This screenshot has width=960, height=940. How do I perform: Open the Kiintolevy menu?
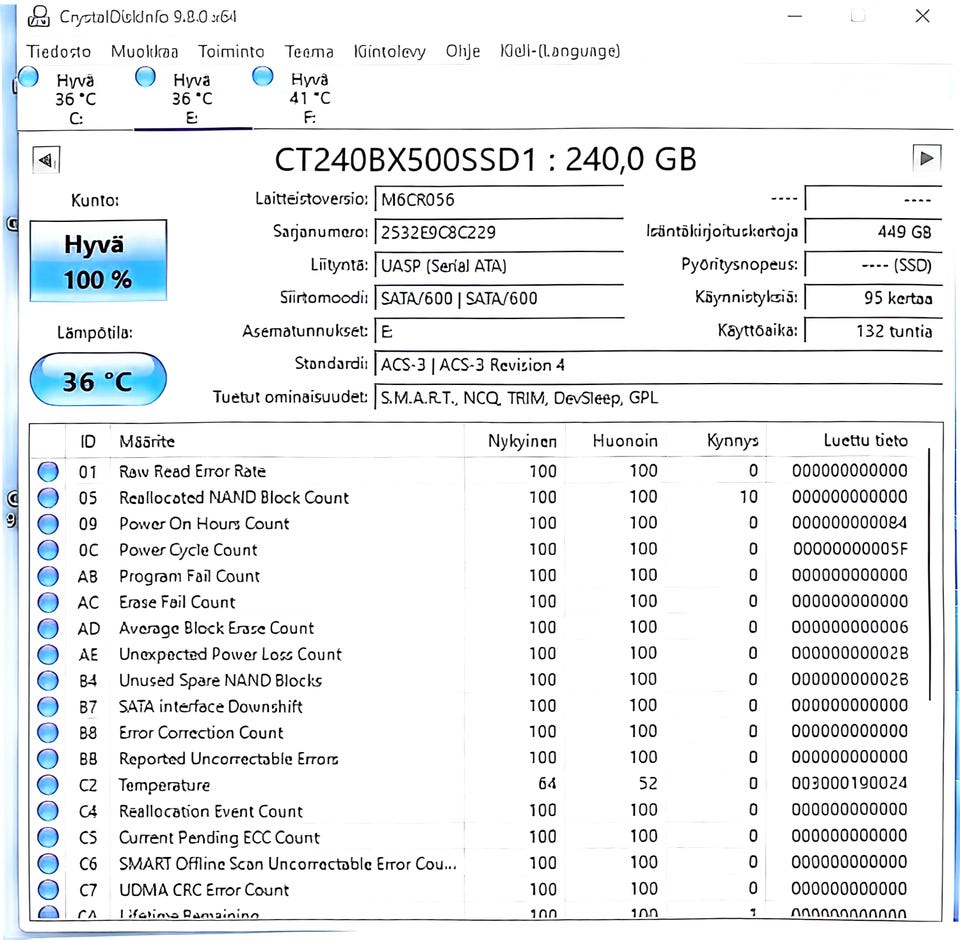click(389, 51)
